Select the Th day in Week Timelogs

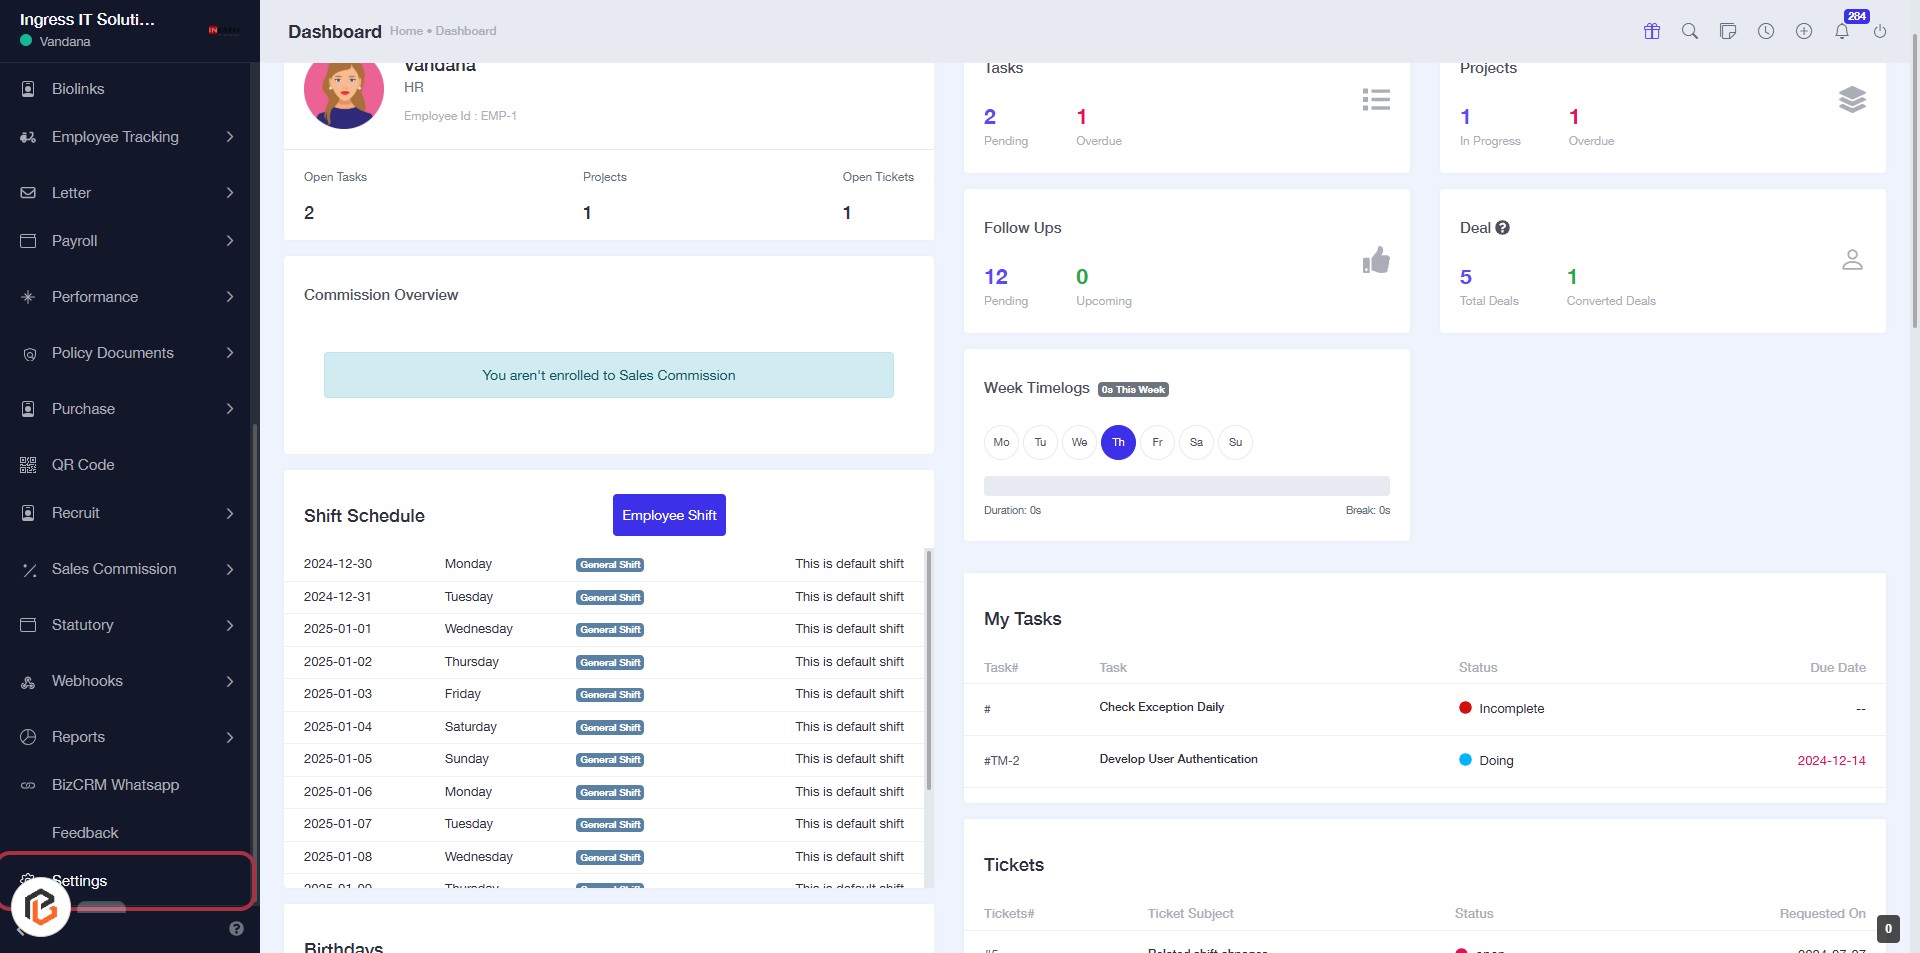pyautogui.click(x=1118, y=442)
